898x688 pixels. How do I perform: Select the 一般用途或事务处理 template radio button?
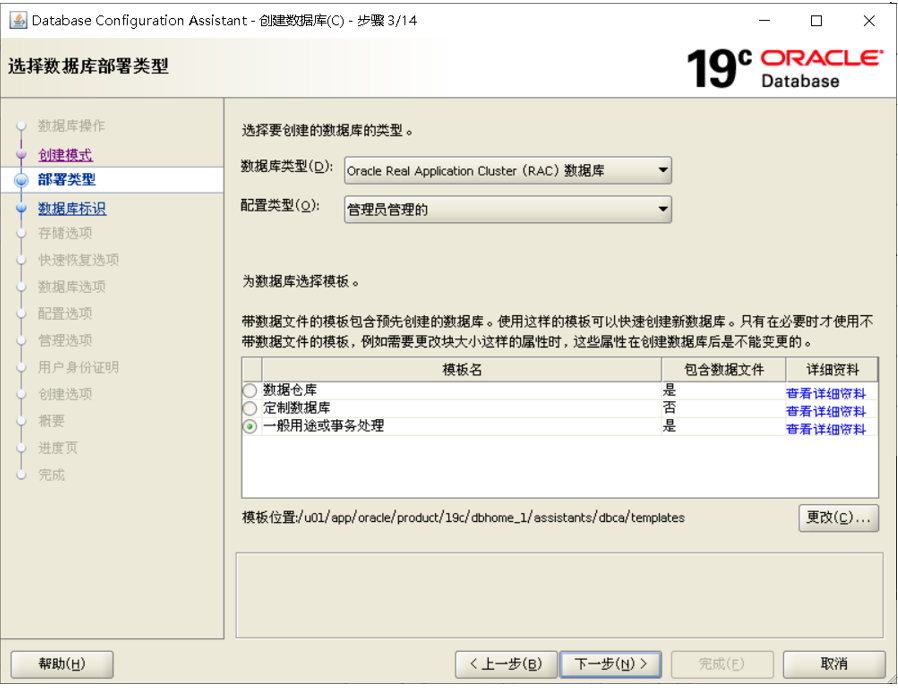(x=248, y=426)
